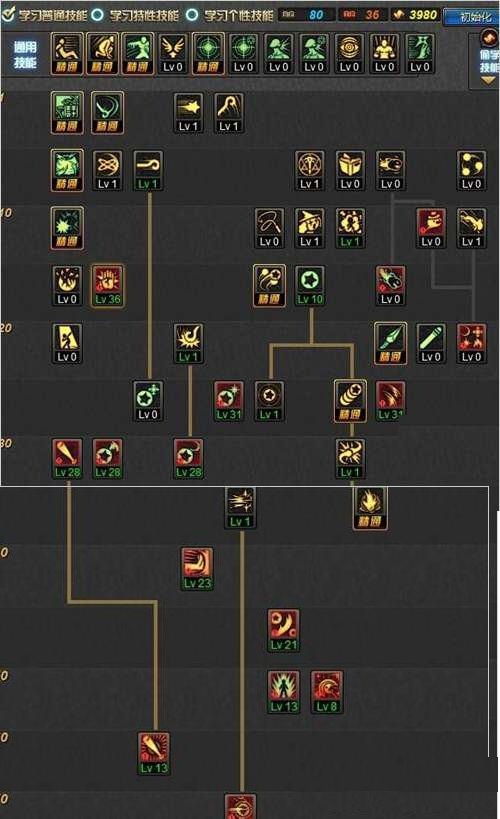Image resolution: width=500 pixels, height=819 pixels.
Task: Select the mastered green crosshair general skill
Action: click(208, 53)
